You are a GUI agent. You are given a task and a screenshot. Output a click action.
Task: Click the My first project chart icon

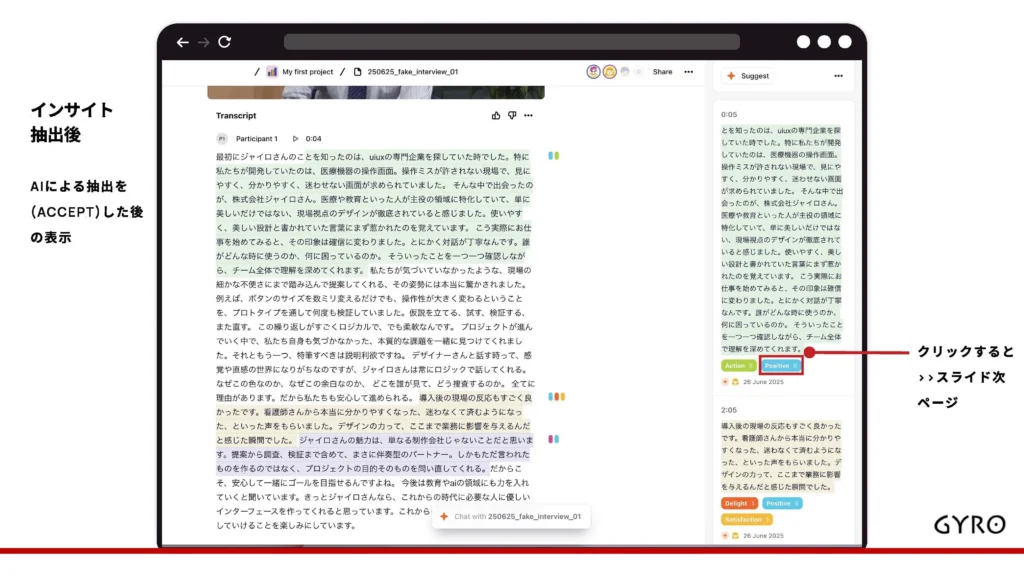point(272,72)
